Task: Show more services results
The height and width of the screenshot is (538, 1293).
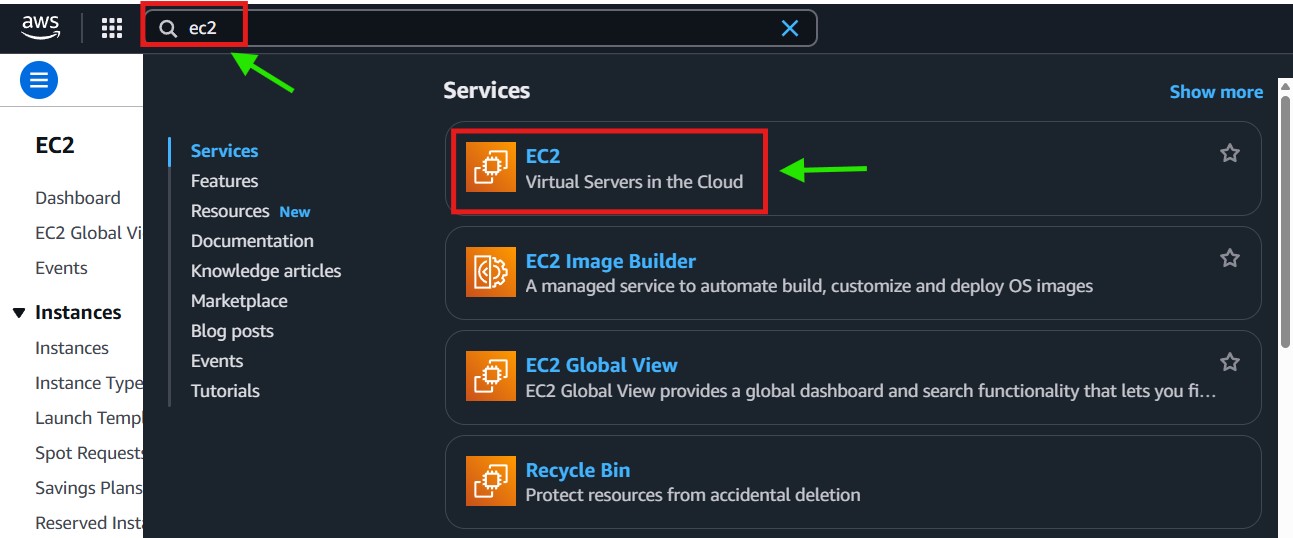Action: (x=1216, y=92)
